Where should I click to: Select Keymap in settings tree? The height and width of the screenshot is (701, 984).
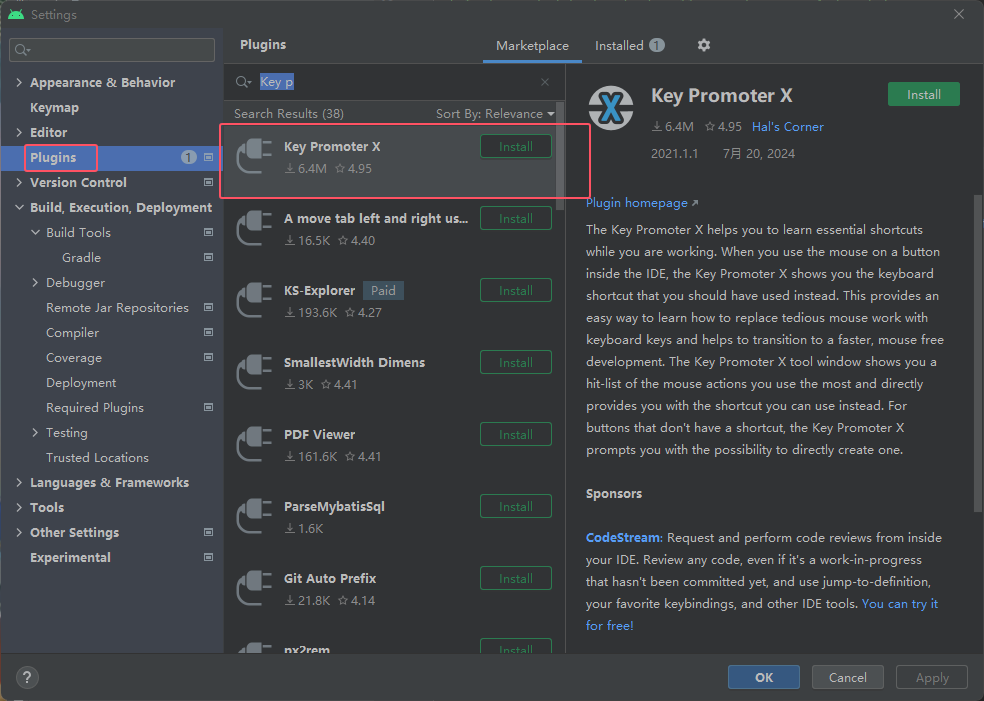click(55, 107)
